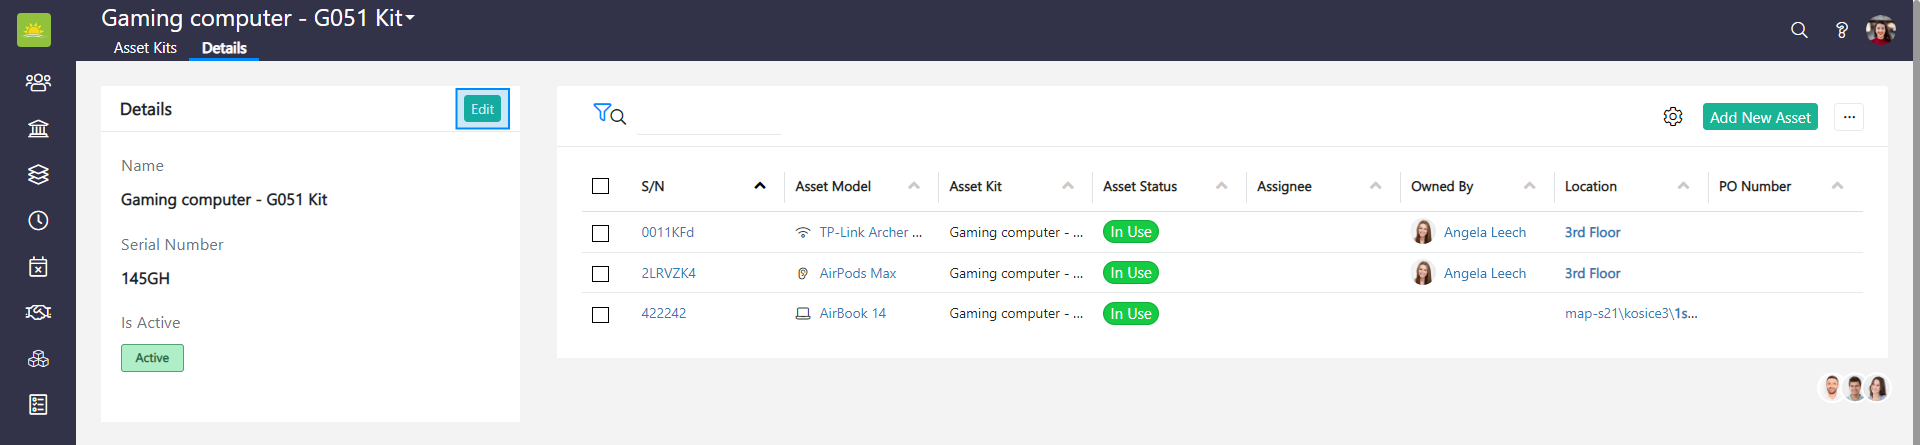Click the bank building sidebar icon
The width and height of the screenshot is (1920, 445).
tap(38, 128)
